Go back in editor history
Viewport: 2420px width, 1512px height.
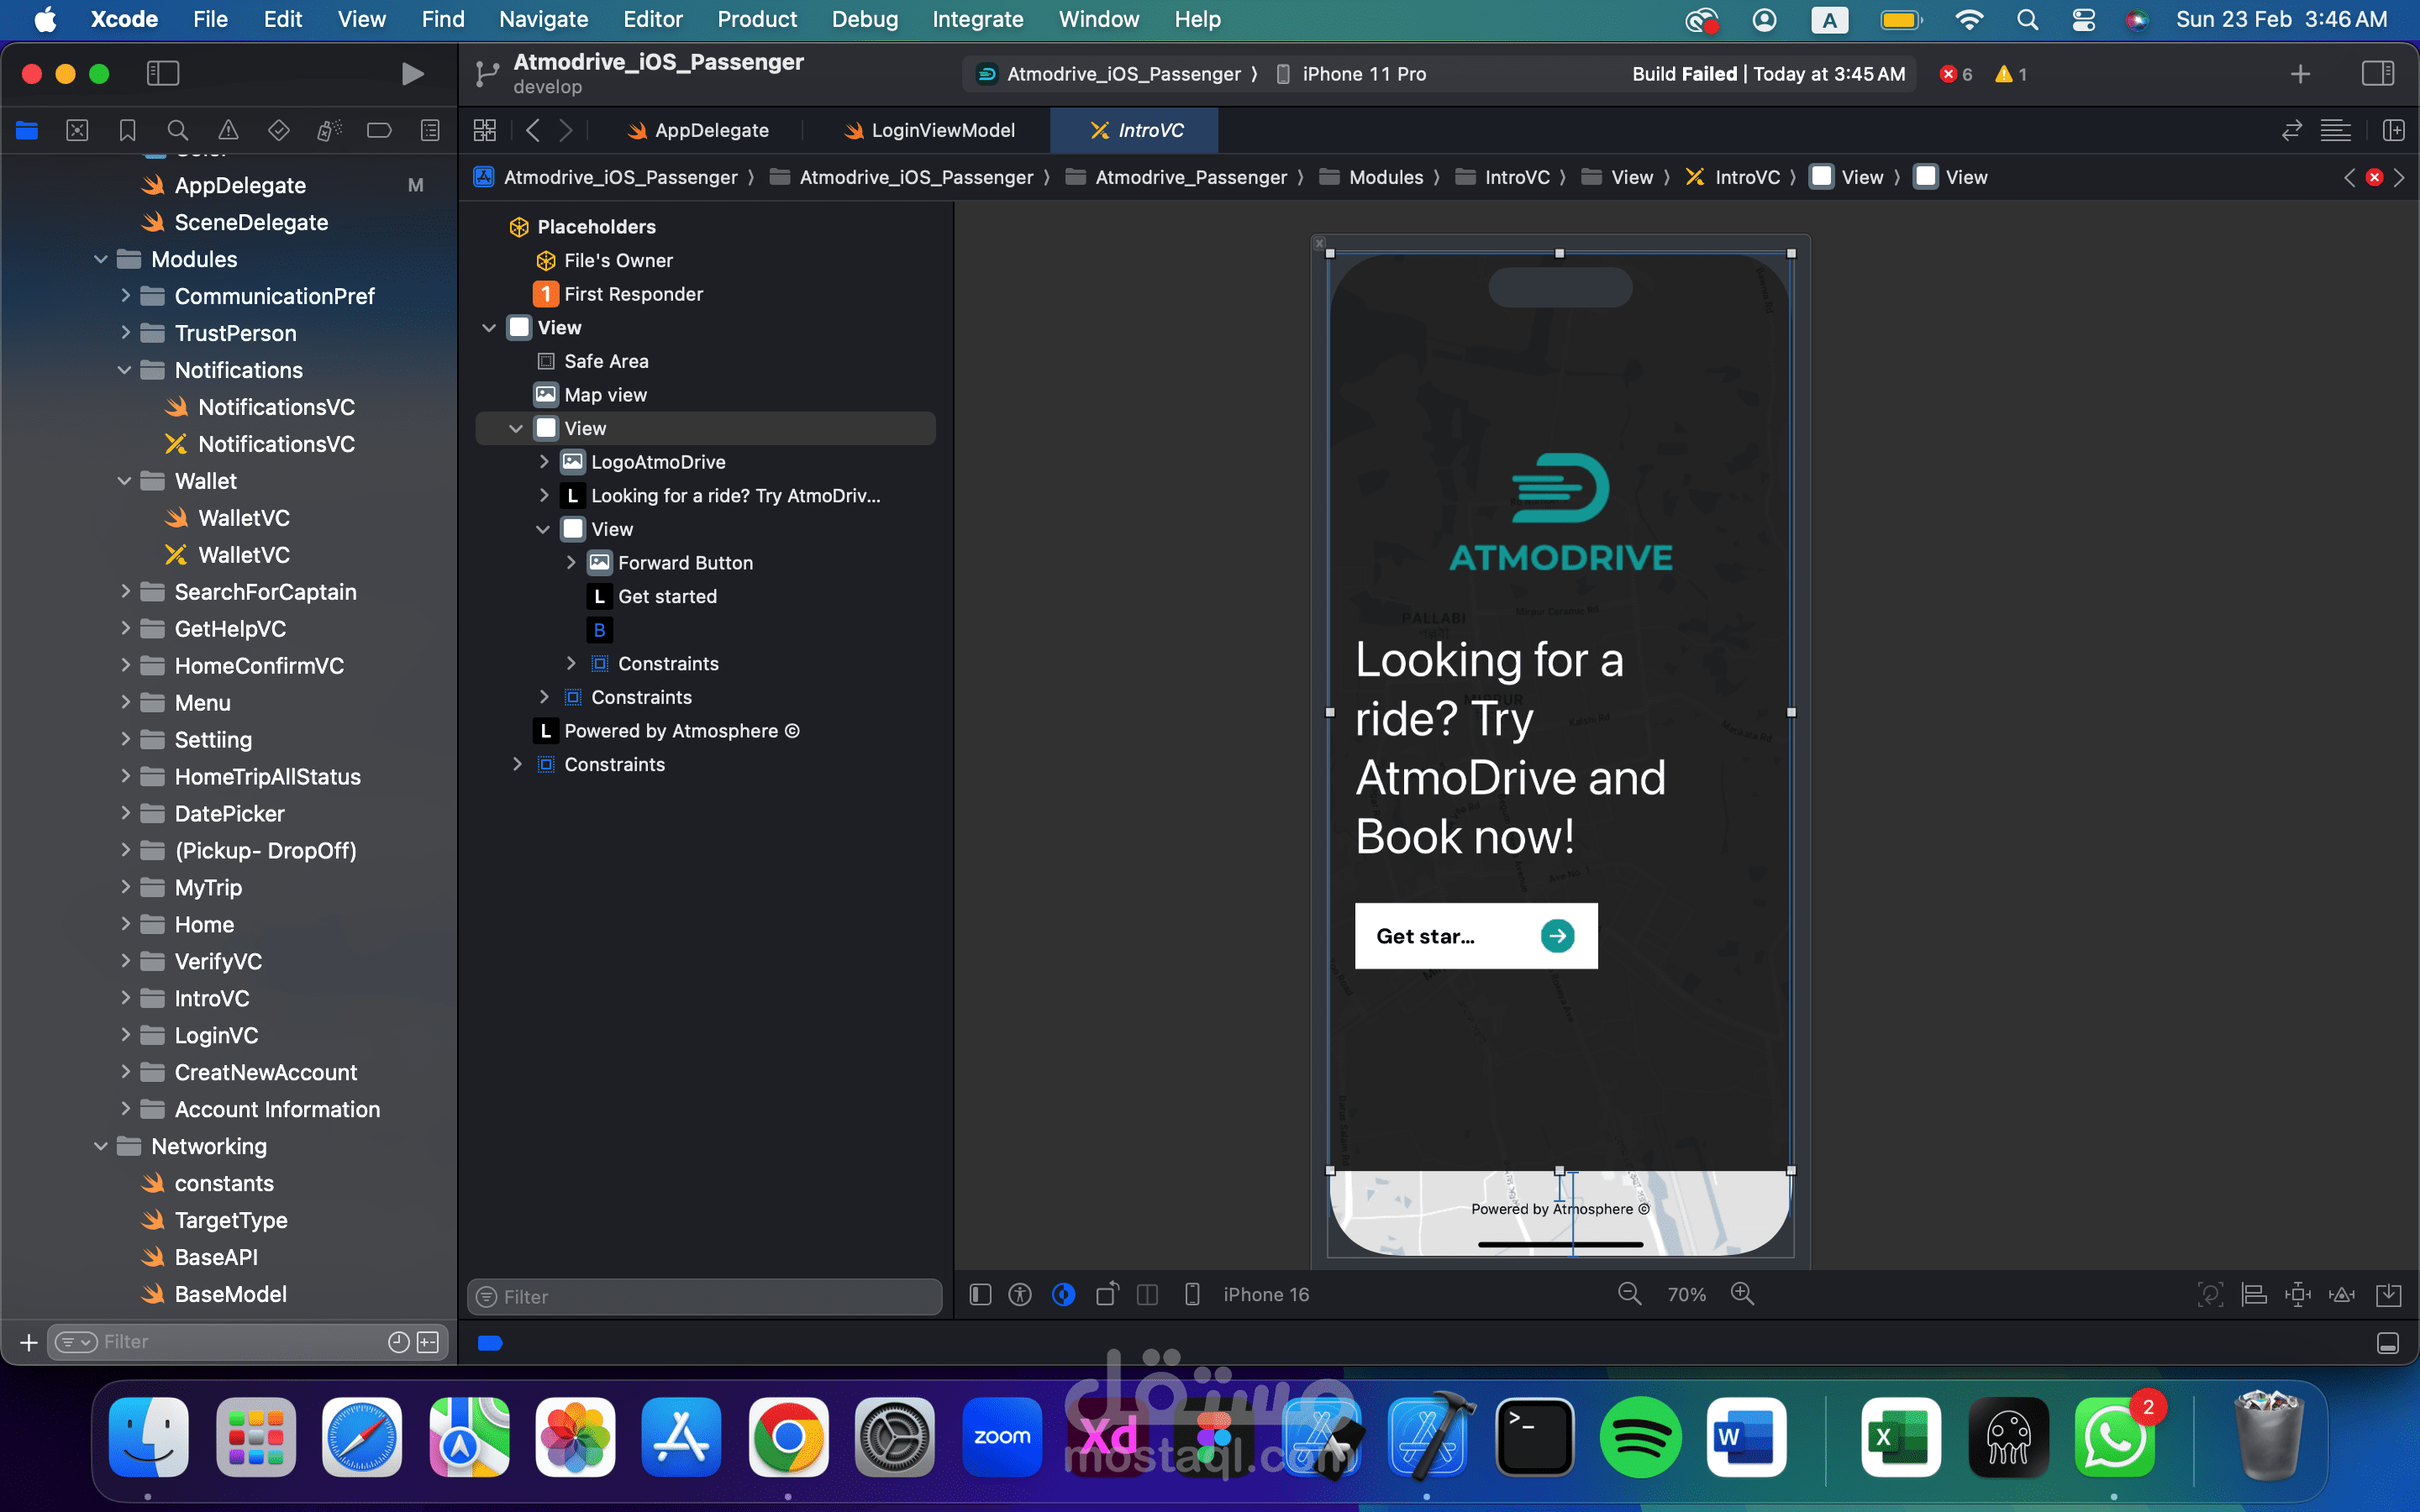point(533,130)
